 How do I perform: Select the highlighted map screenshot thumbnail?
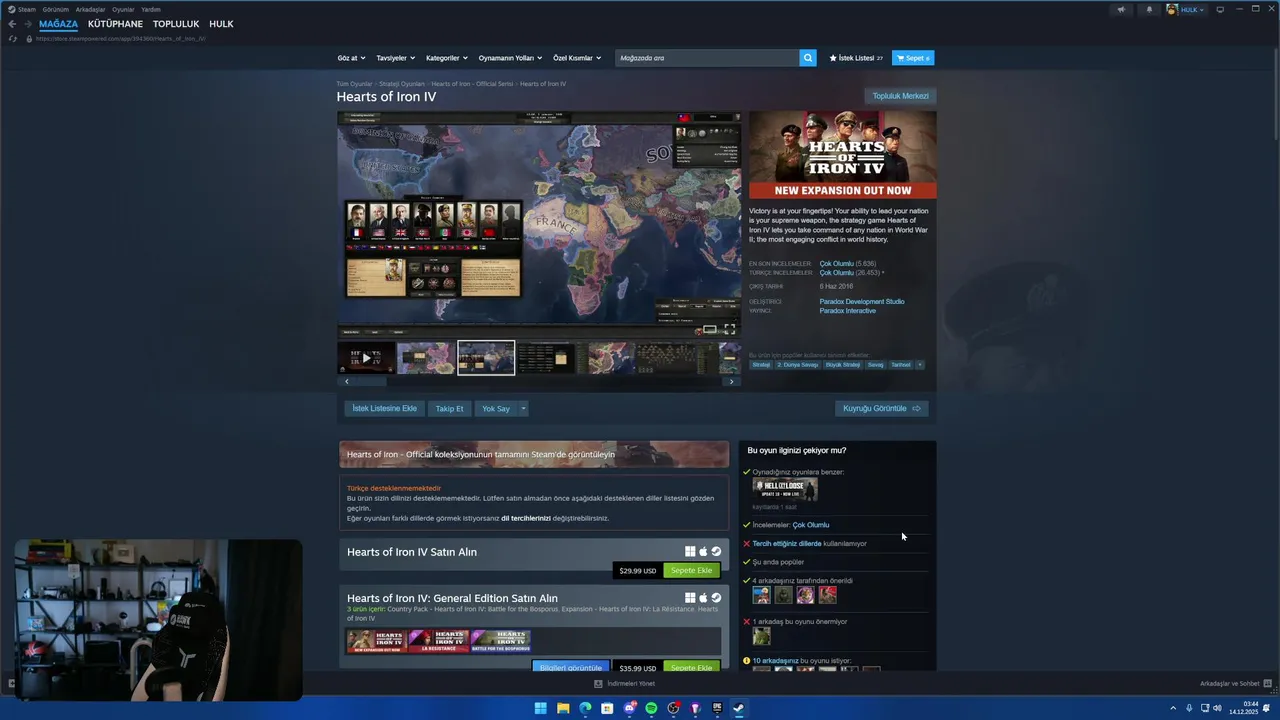486,358
